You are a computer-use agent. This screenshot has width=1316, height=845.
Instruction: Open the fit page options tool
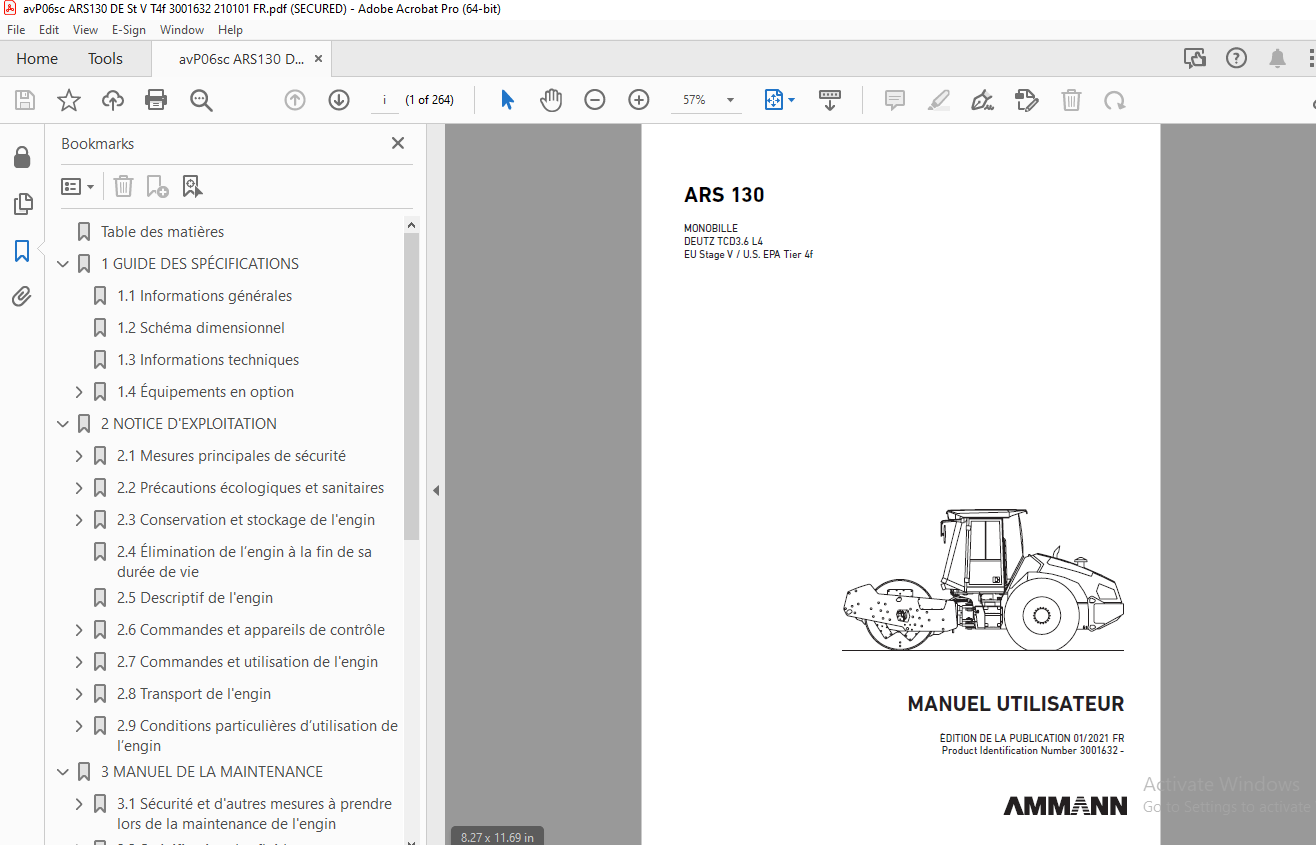click(779, 100)
